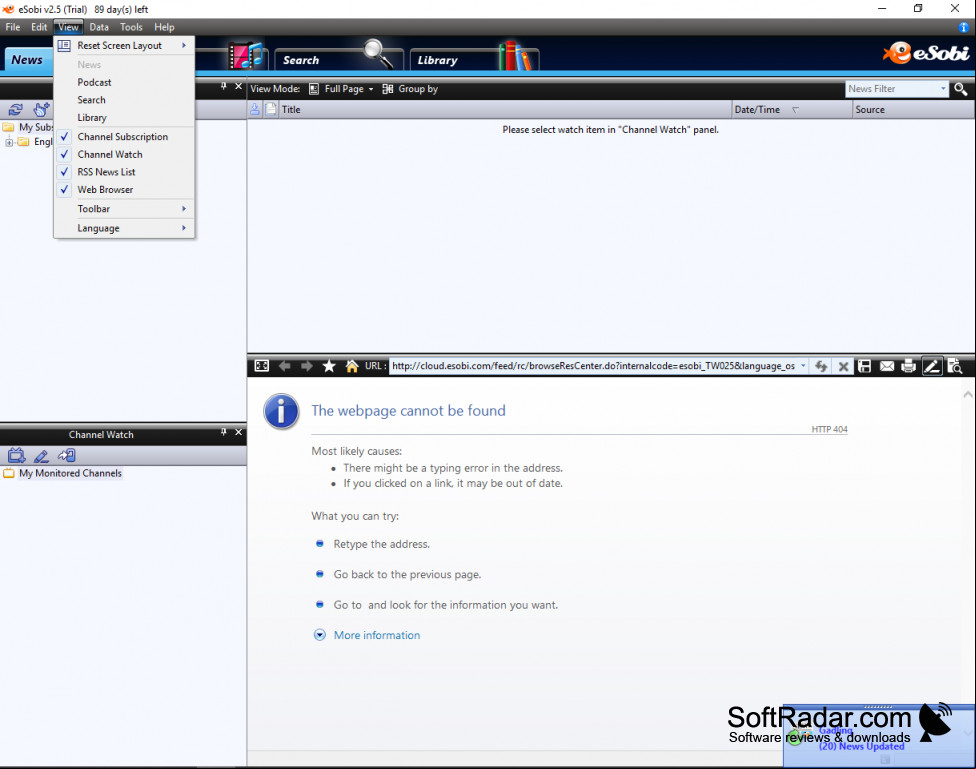Open the Data menu
Image resolution: width=976 pixels, height=769 pixels.
point(99,27)
